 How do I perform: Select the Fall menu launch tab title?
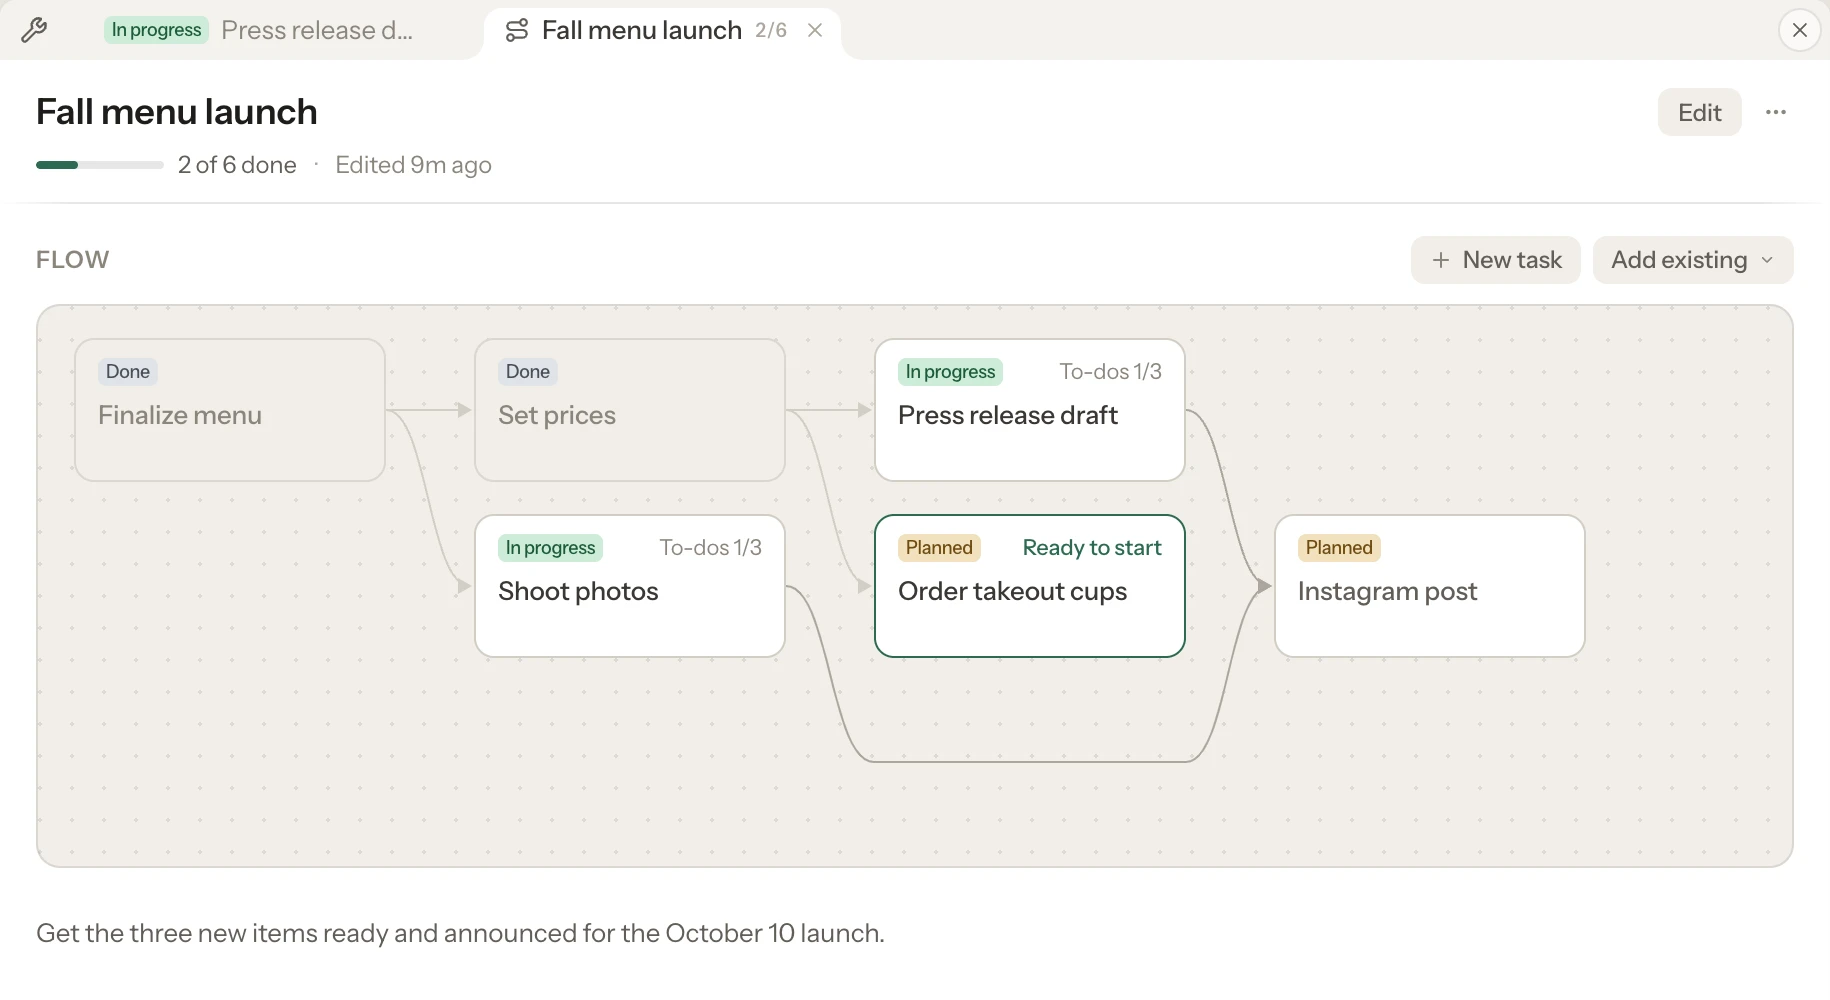[642, 30]
